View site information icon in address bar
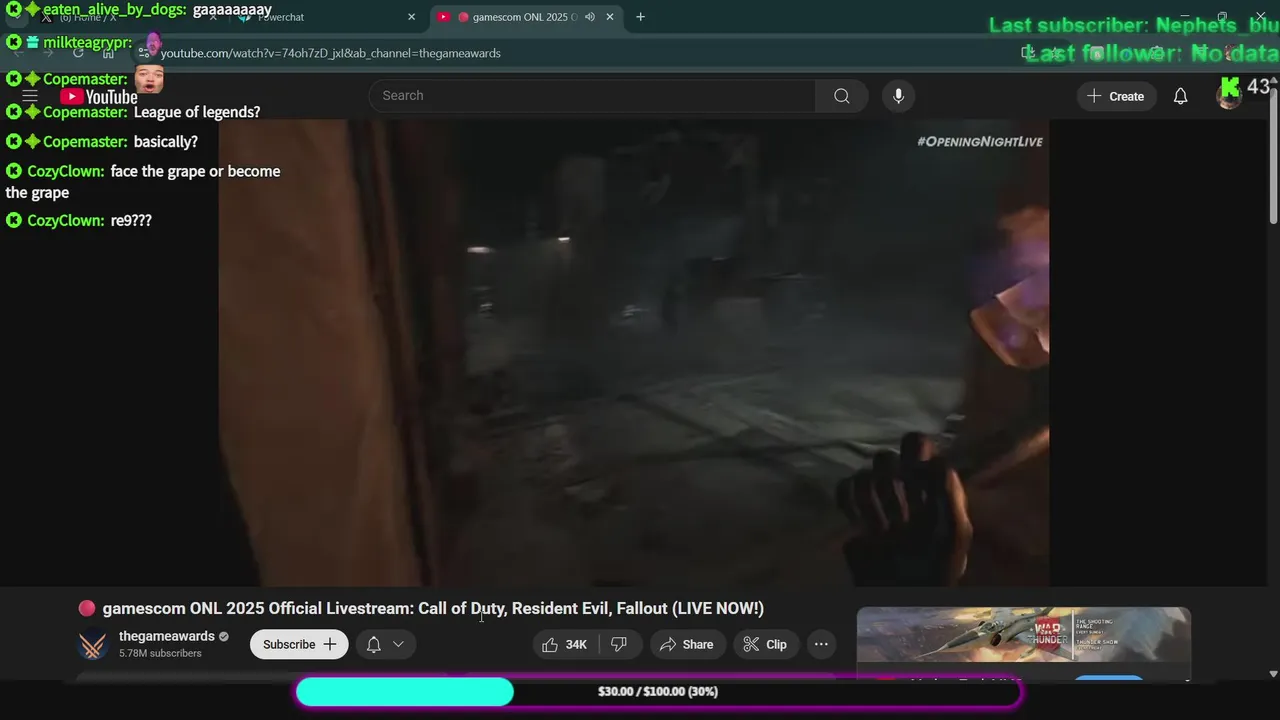Viewport: 1280px width, 720px height. [144, 53]
